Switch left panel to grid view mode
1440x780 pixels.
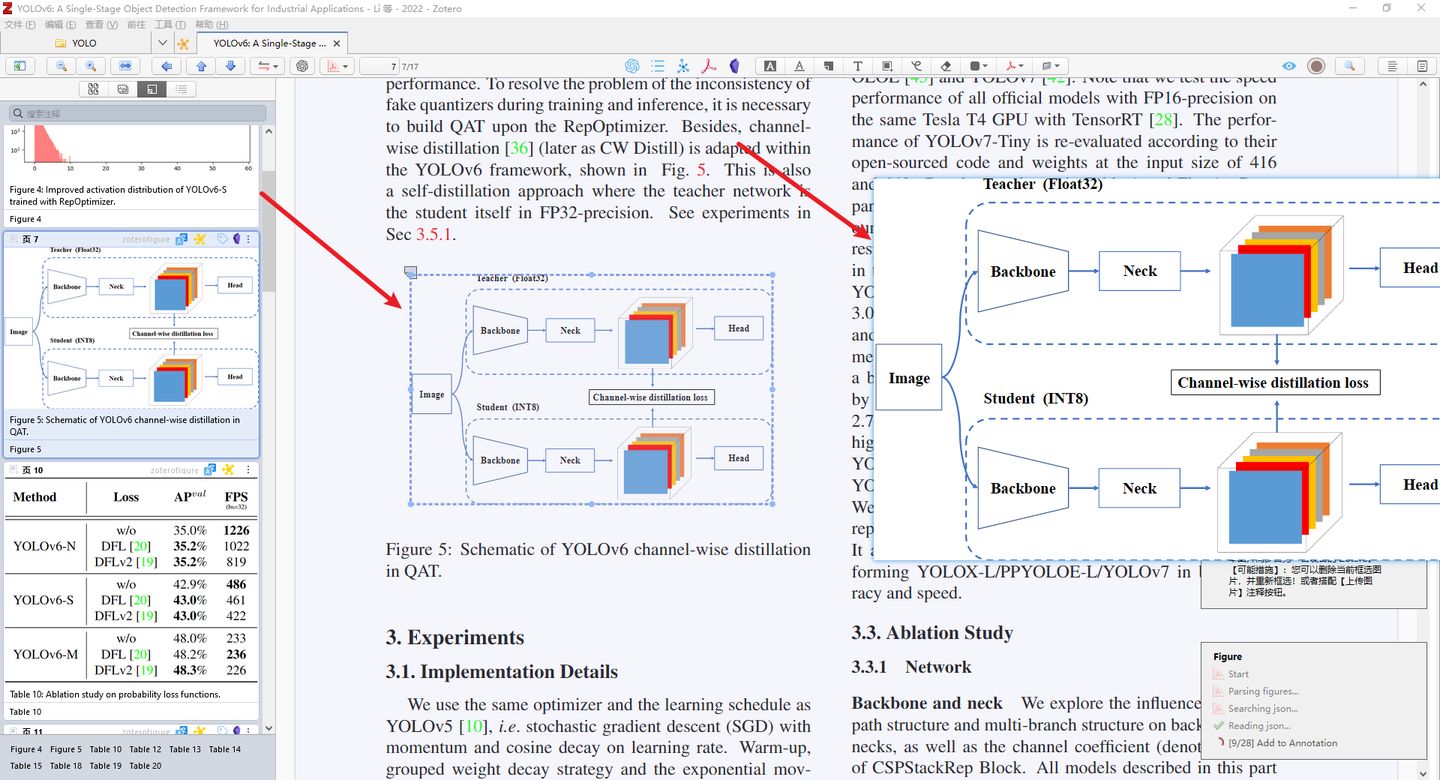(92, 88)
